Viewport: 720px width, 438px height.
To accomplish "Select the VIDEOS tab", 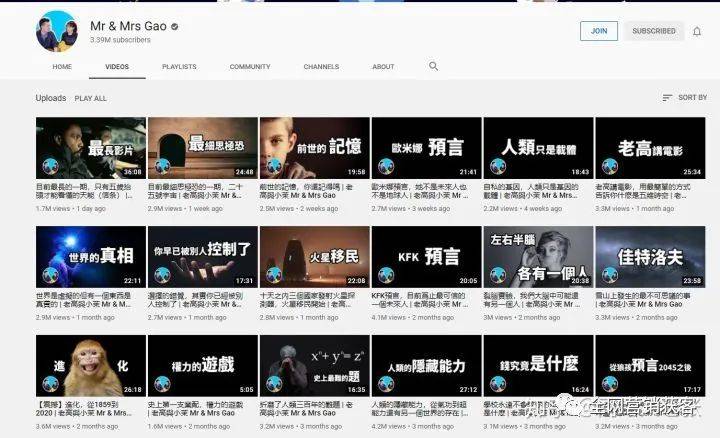I will point(117,67).
